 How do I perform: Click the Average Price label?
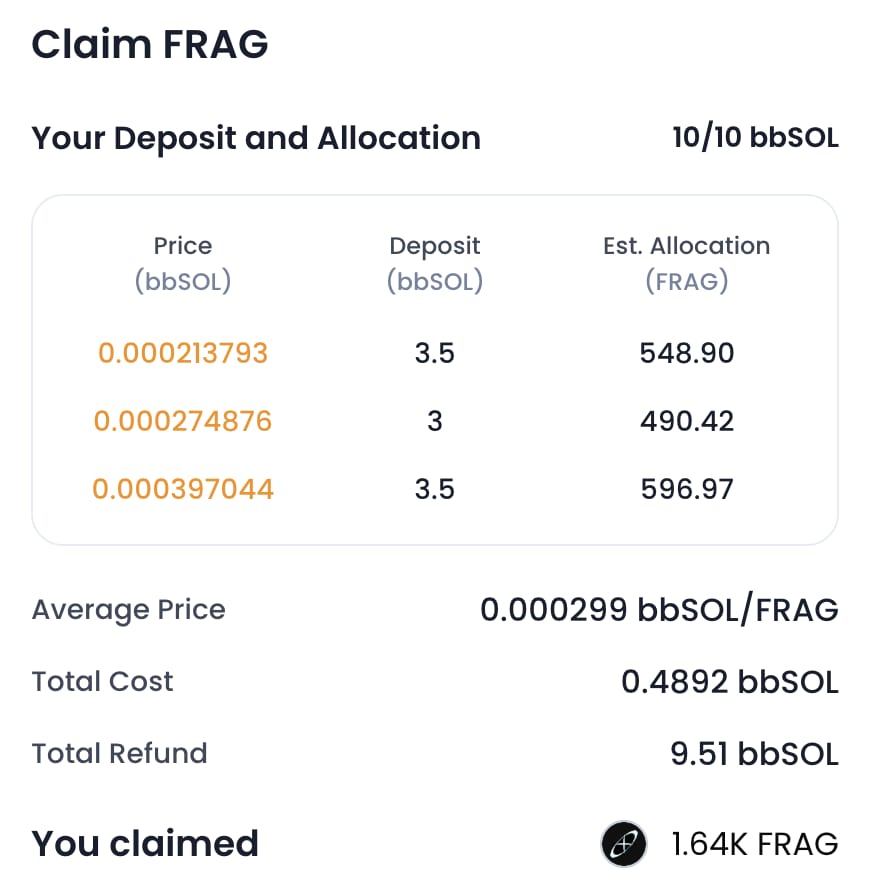click(x=129, y=610)
